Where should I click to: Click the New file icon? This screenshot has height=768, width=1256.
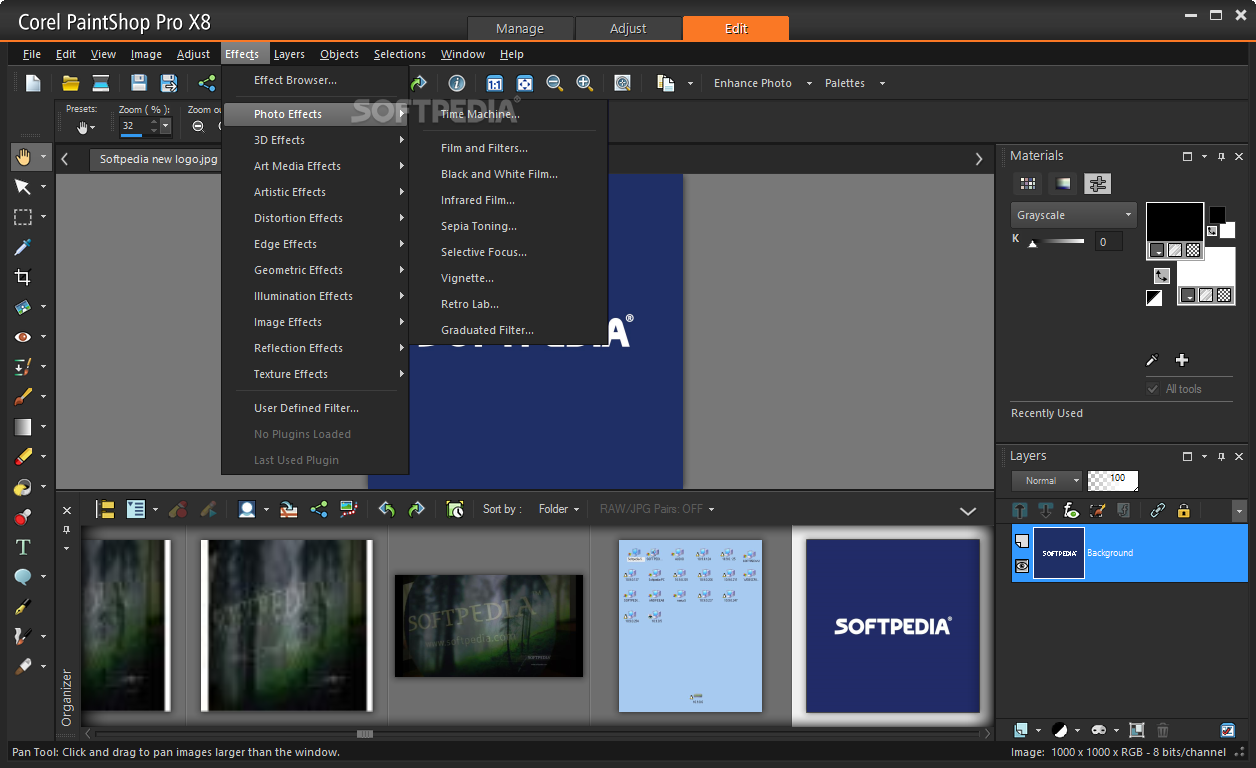pyautogui.click(x=33, y=83)
